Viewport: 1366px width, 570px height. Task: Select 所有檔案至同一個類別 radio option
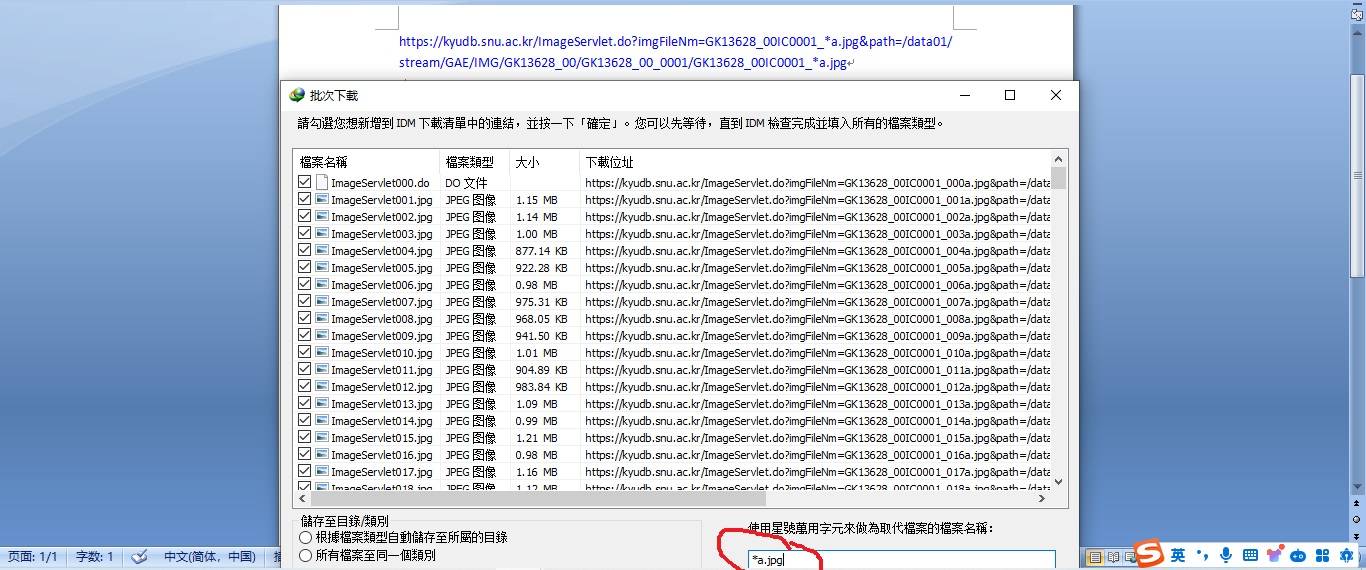pos(306,556)
